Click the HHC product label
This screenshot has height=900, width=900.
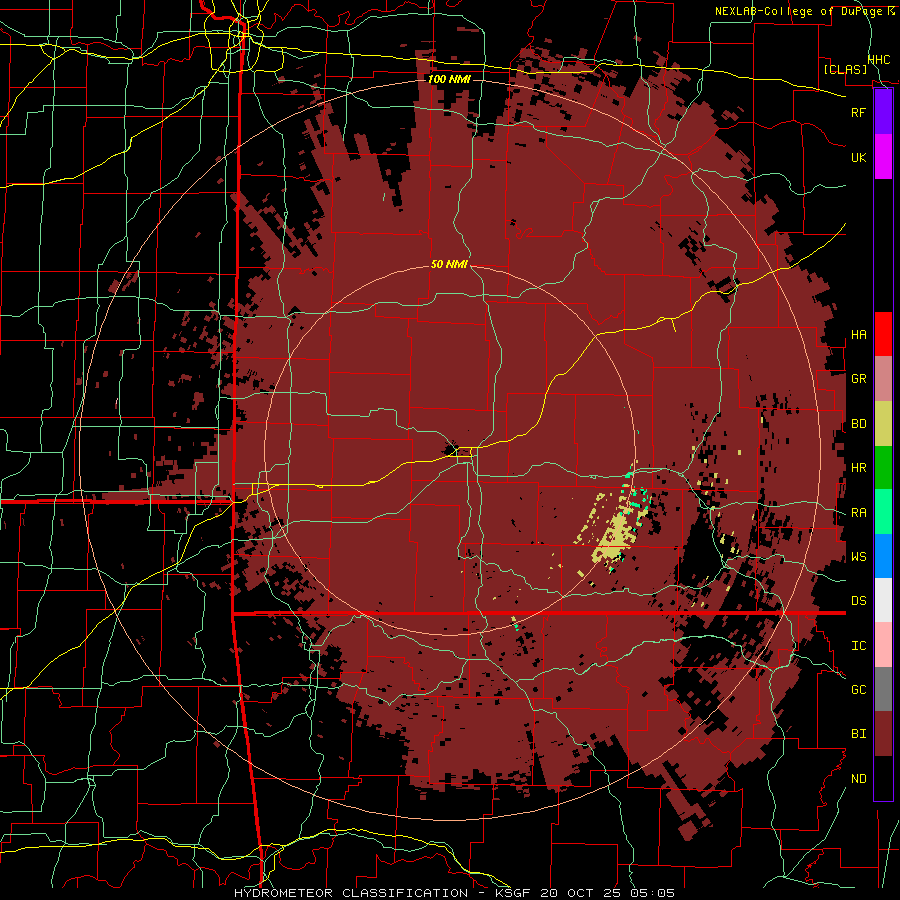coord(879,60)
